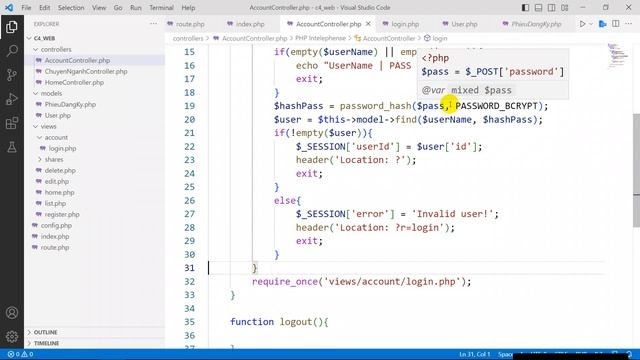
Task: Open editor More Actions ellipsis
Action: 629,24
